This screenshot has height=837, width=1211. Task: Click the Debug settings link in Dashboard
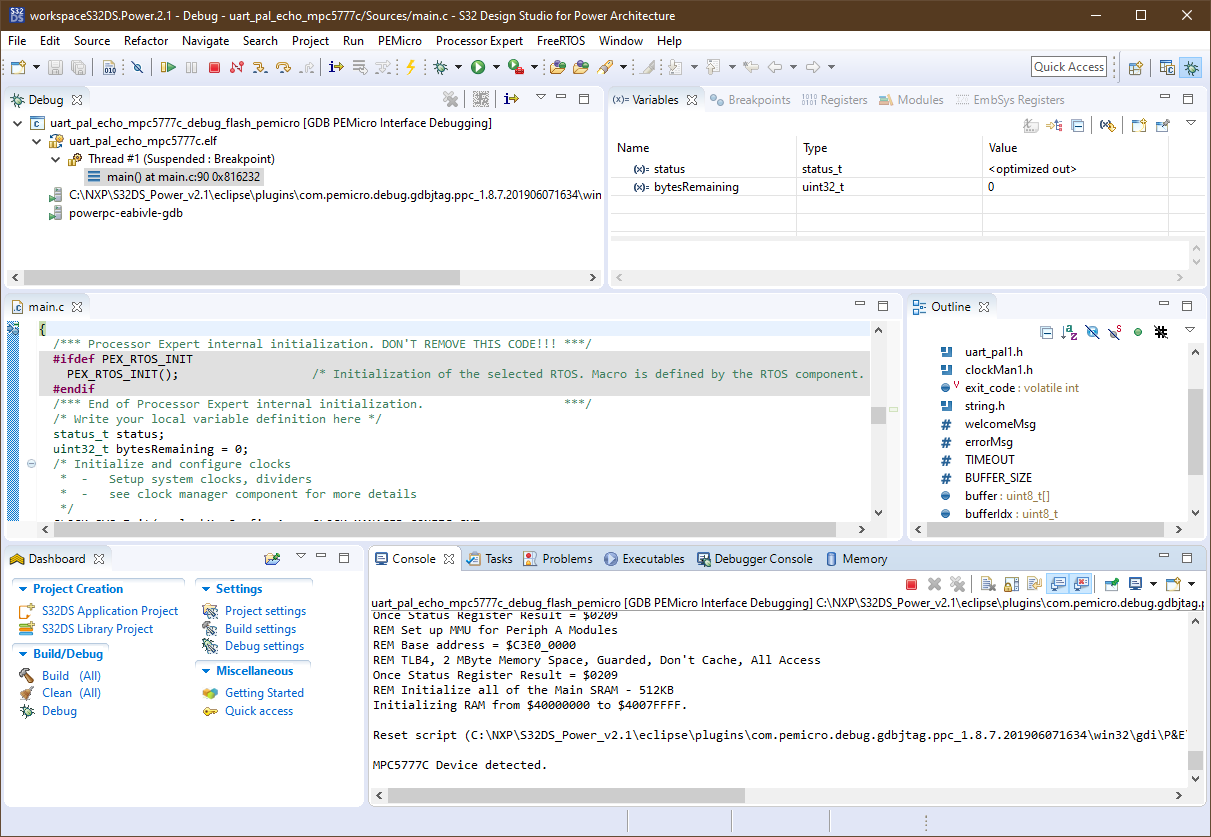pyautogui.click(x=264, y=647)
